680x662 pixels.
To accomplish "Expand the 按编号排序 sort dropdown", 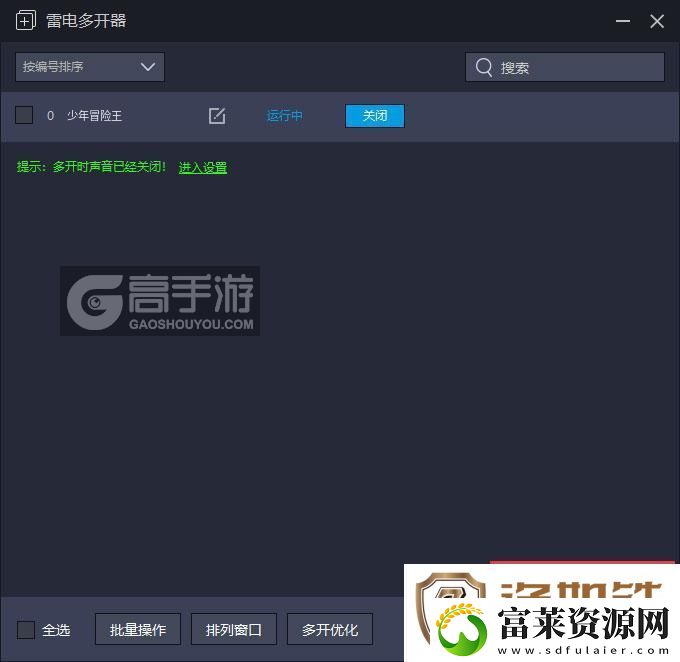I will coord(90,67).
